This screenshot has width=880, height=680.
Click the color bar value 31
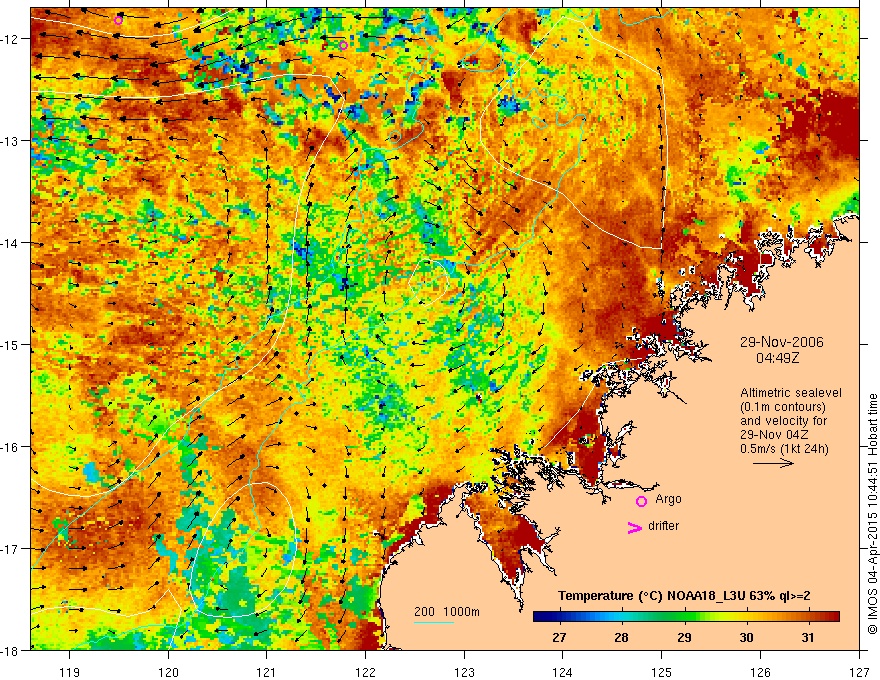(x=808, y=637)
